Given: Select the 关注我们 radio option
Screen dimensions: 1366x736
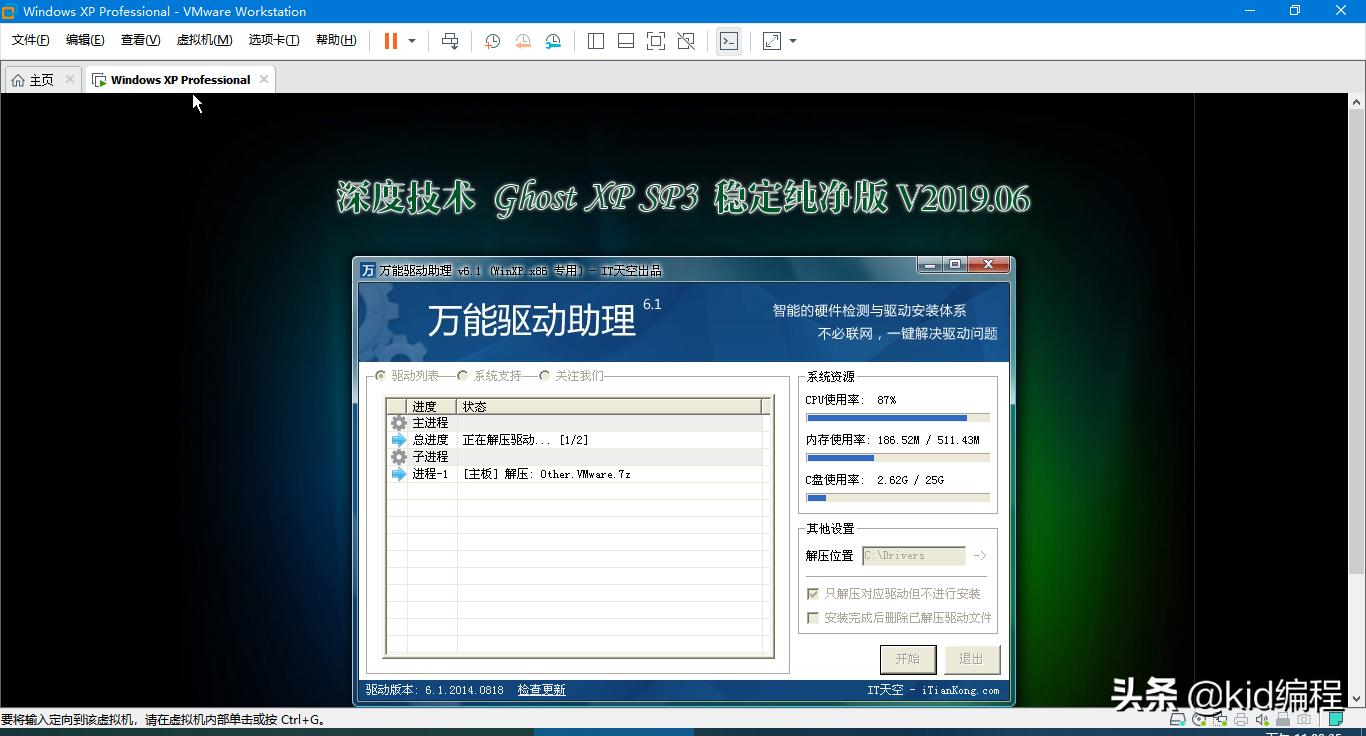Looking at the screenshot, I should 545,376.
